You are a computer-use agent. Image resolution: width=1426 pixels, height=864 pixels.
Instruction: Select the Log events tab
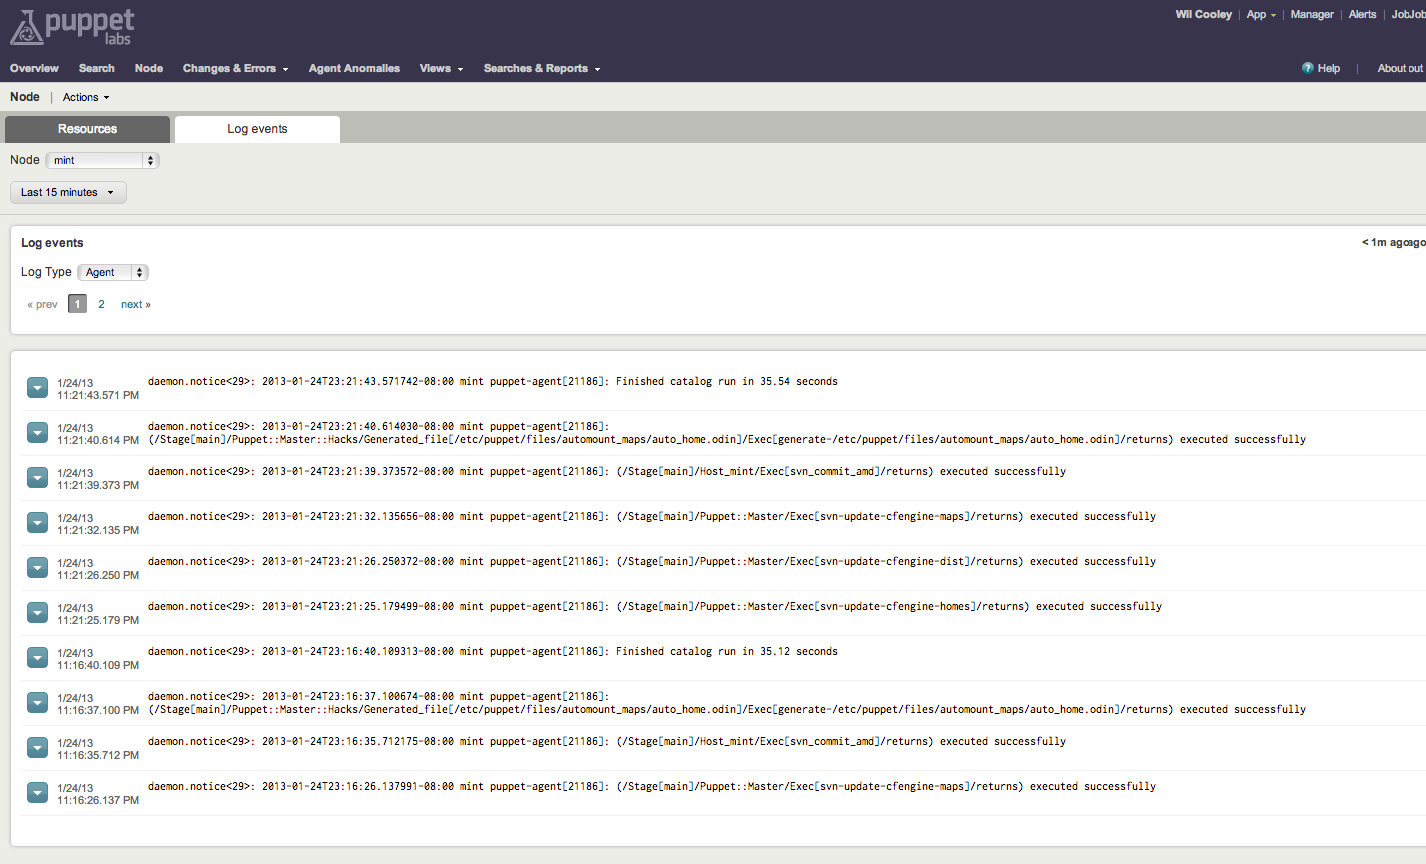257,129
